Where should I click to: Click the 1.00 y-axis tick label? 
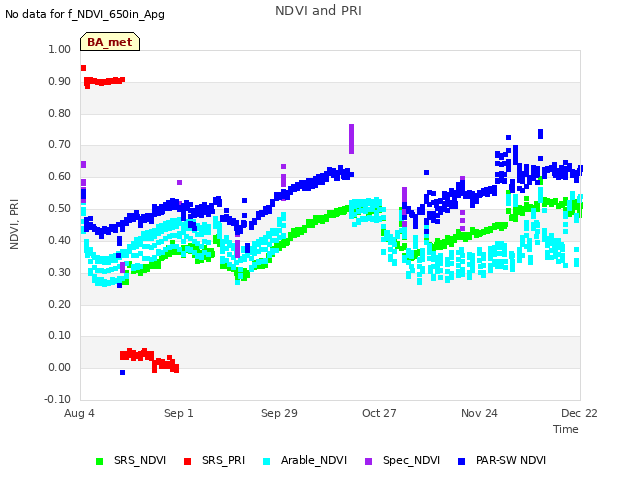60,49
